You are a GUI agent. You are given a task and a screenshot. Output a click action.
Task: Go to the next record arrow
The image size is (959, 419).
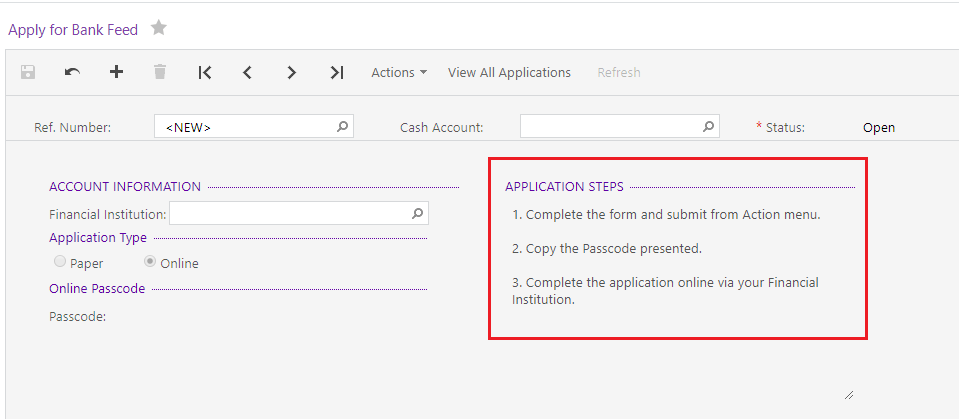click(x=292, y=73)
